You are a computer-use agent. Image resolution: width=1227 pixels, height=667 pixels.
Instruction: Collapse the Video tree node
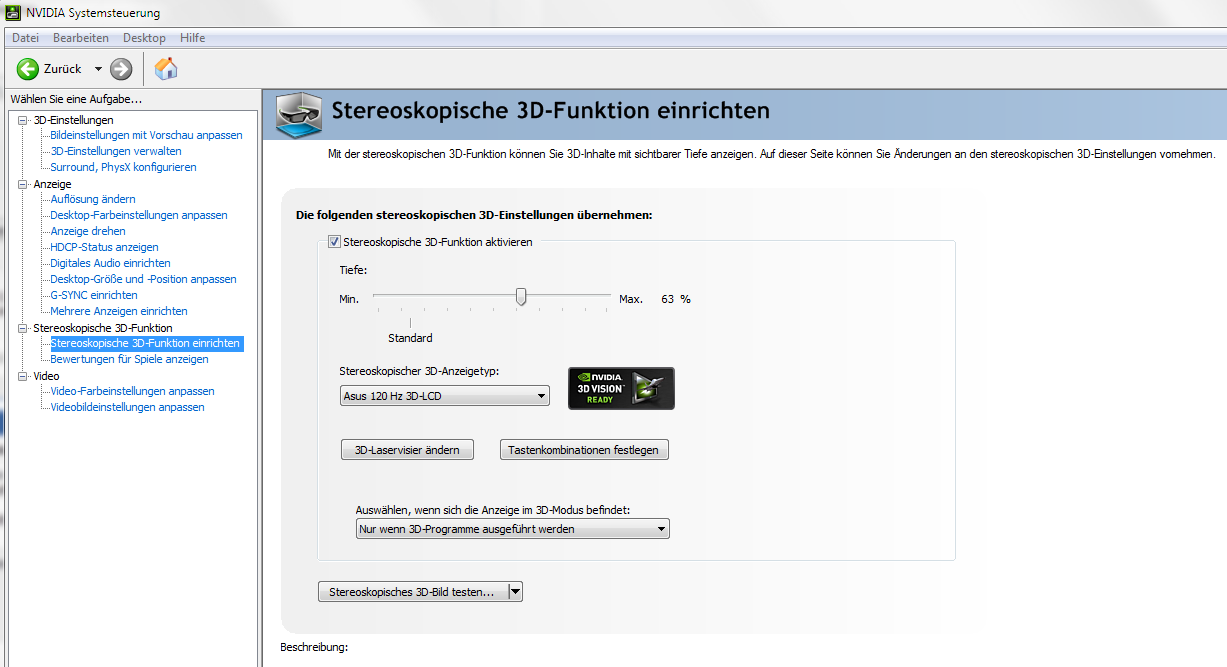click(25, 376)
